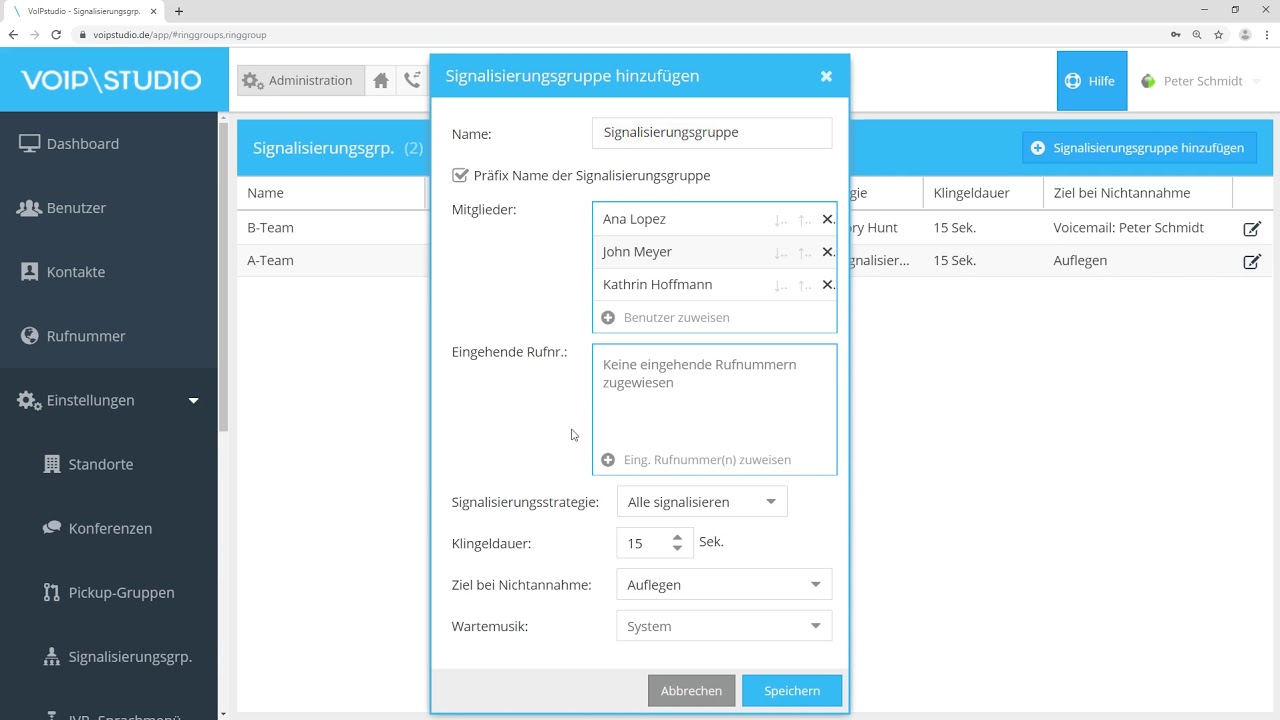This screenshot has height=720, width=1280.
Task: Move Ana Lopez up in list
Action: tap(805, 220)
